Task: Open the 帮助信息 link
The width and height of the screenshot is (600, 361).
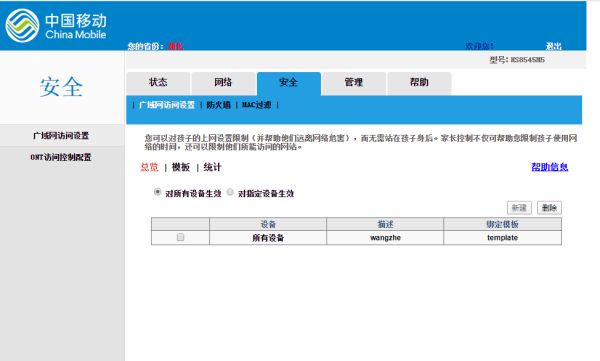Action: coord(550,167)
